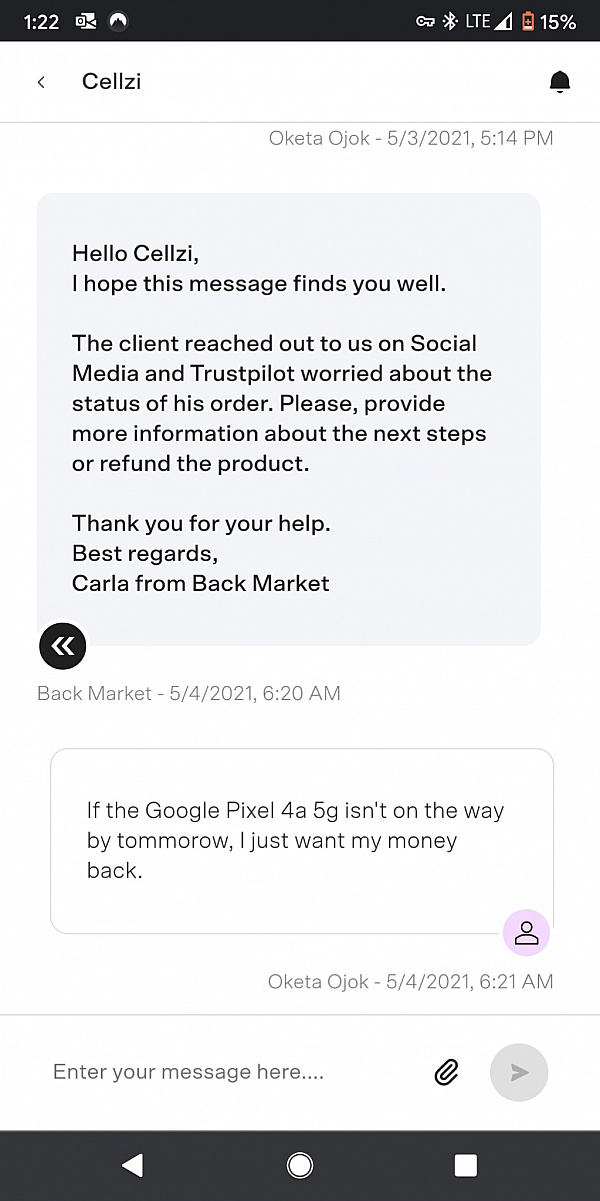Image resolution: width=600 pixels, height=1201 pixels.
Task: Tap the Oketa Ojok 6:21 AM timestamp
Action: pos(410,981)
